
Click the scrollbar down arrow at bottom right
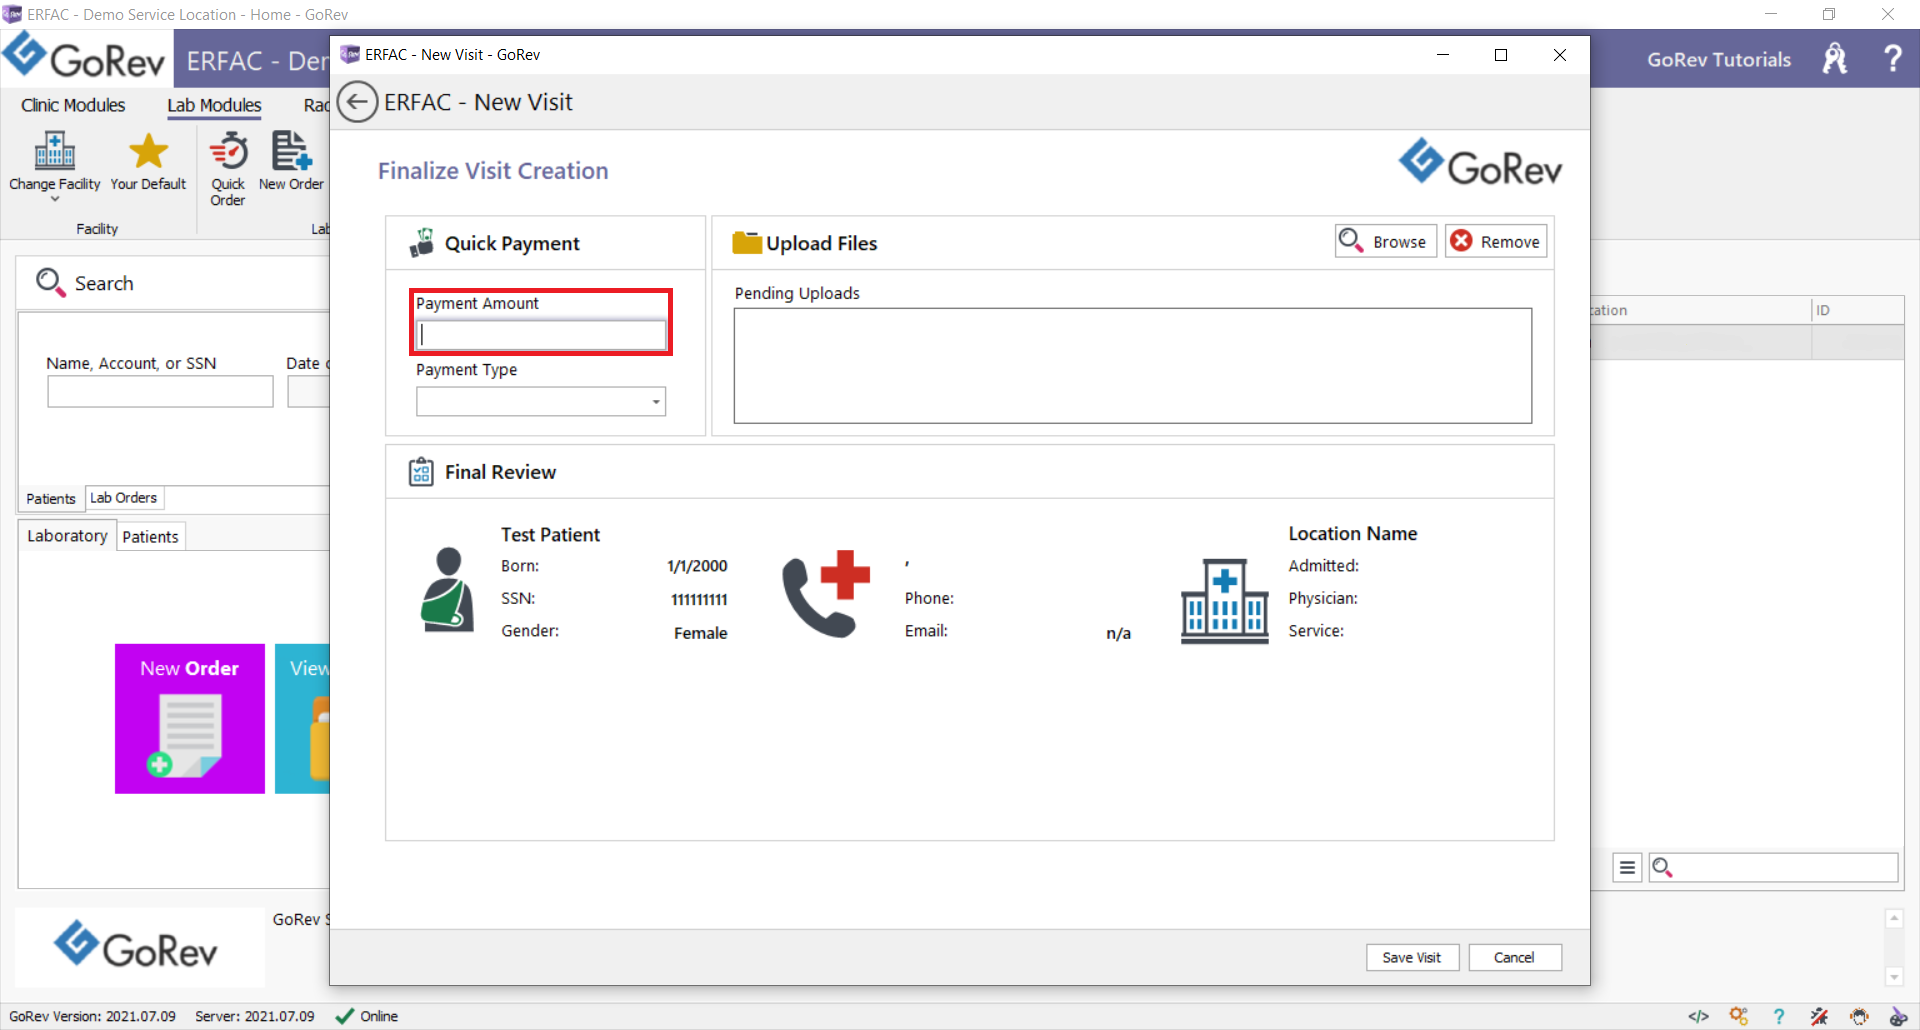(x=1894, y=977)
